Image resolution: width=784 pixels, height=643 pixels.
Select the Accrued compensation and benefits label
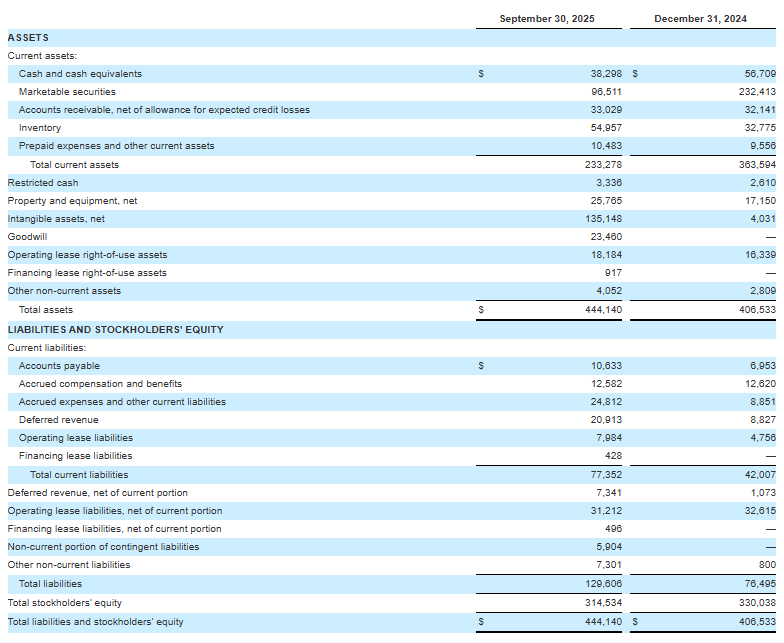(100, 384)
